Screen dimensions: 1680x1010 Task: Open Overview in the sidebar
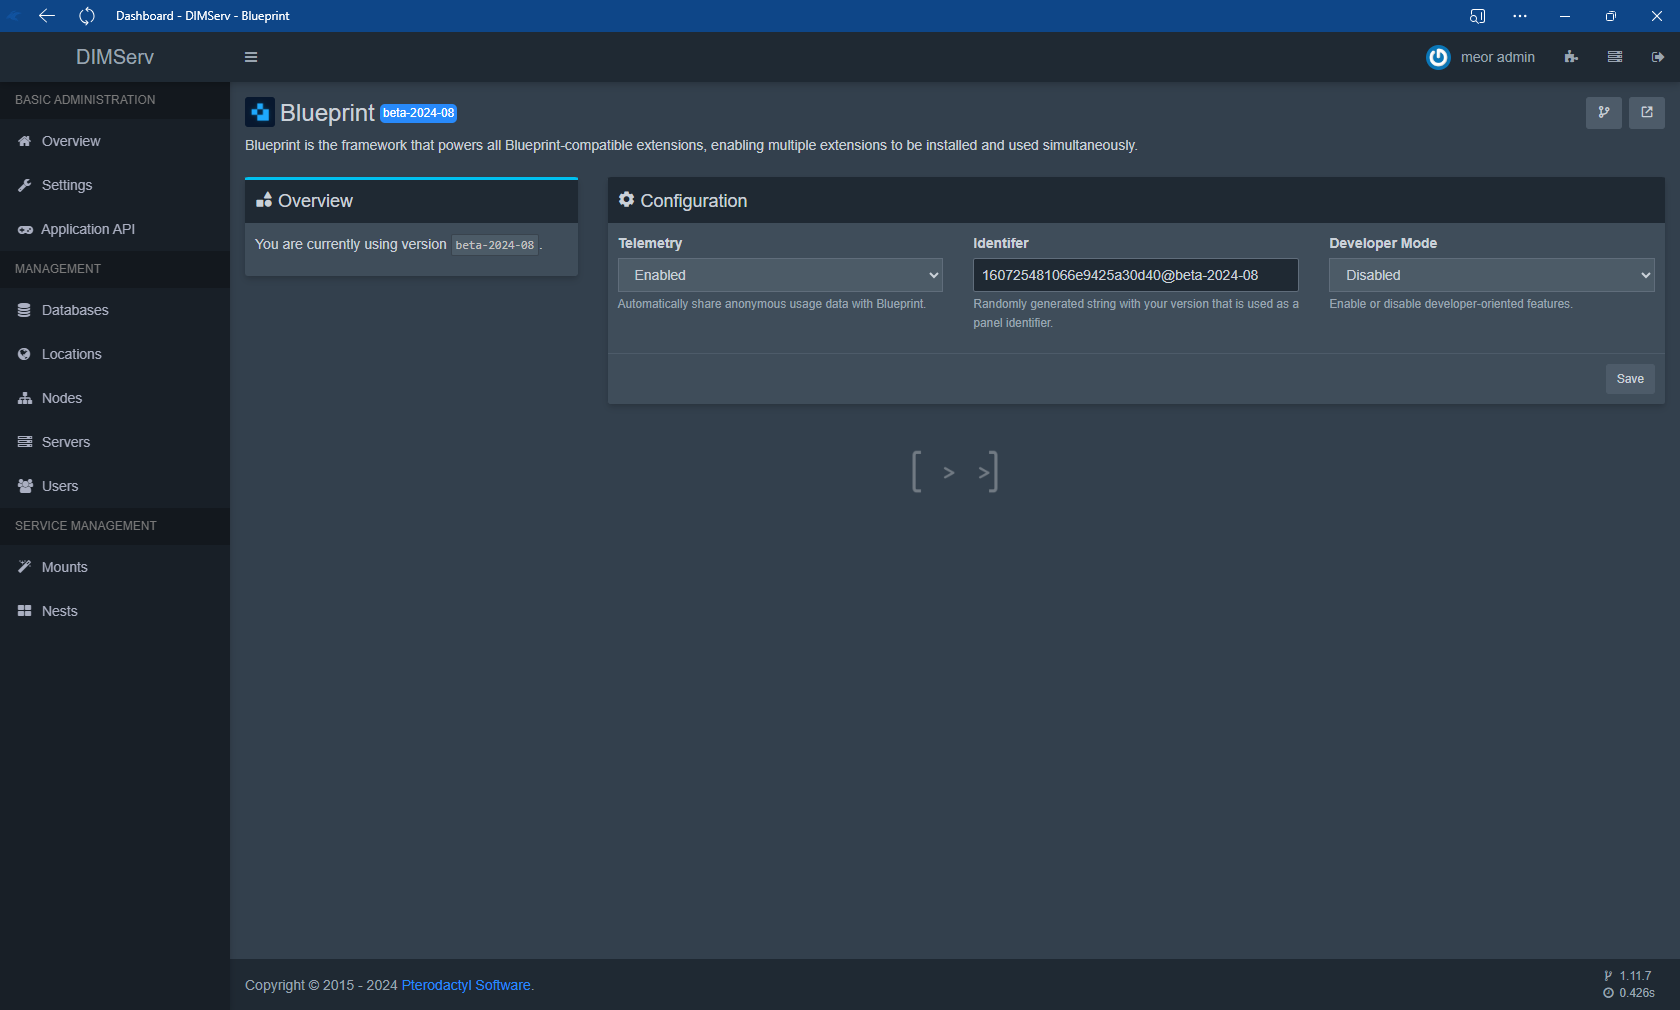[115, 141]
